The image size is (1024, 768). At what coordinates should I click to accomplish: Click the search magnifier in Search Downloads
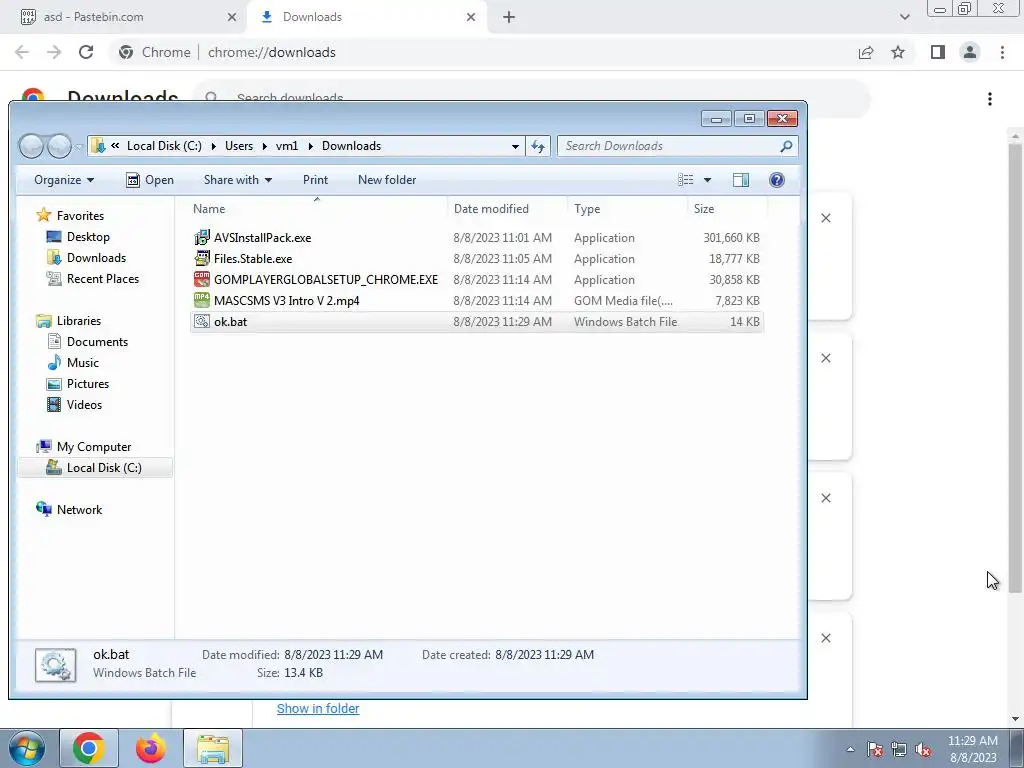[x=786, y=146]
